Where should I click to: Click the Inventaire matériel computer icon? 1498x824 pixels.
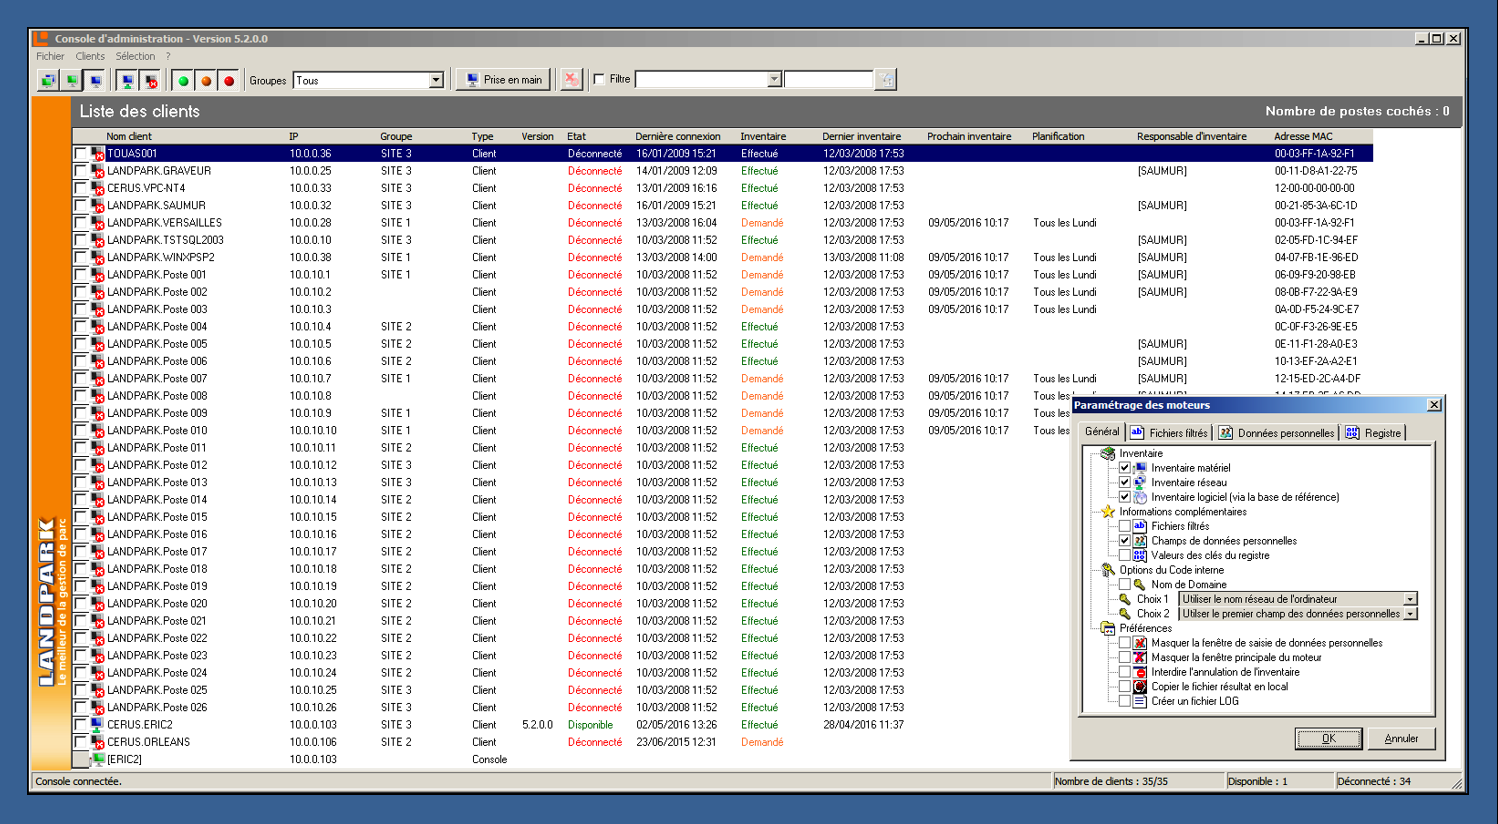pyautogui.click(x=1140, y=468)
